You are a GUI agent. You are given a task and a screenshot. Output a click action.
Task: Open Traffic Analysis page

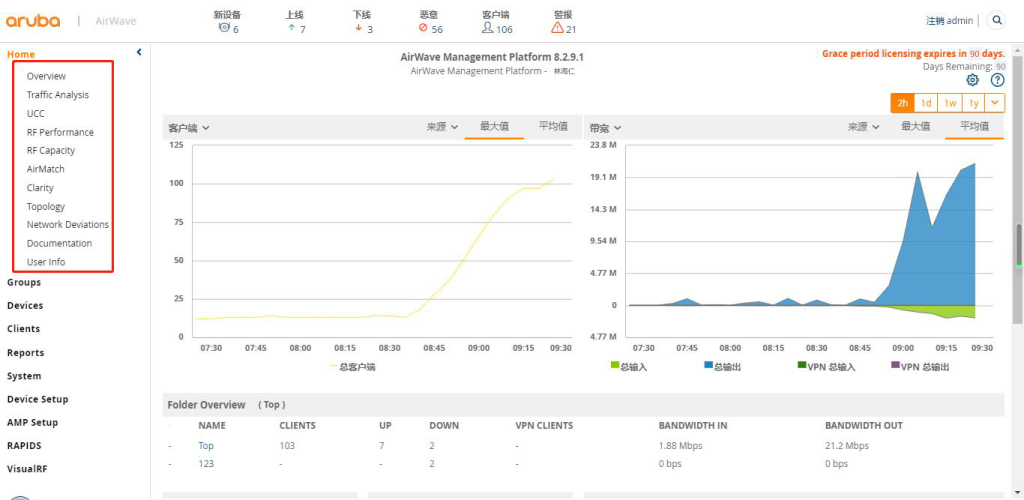pos(57,95)
